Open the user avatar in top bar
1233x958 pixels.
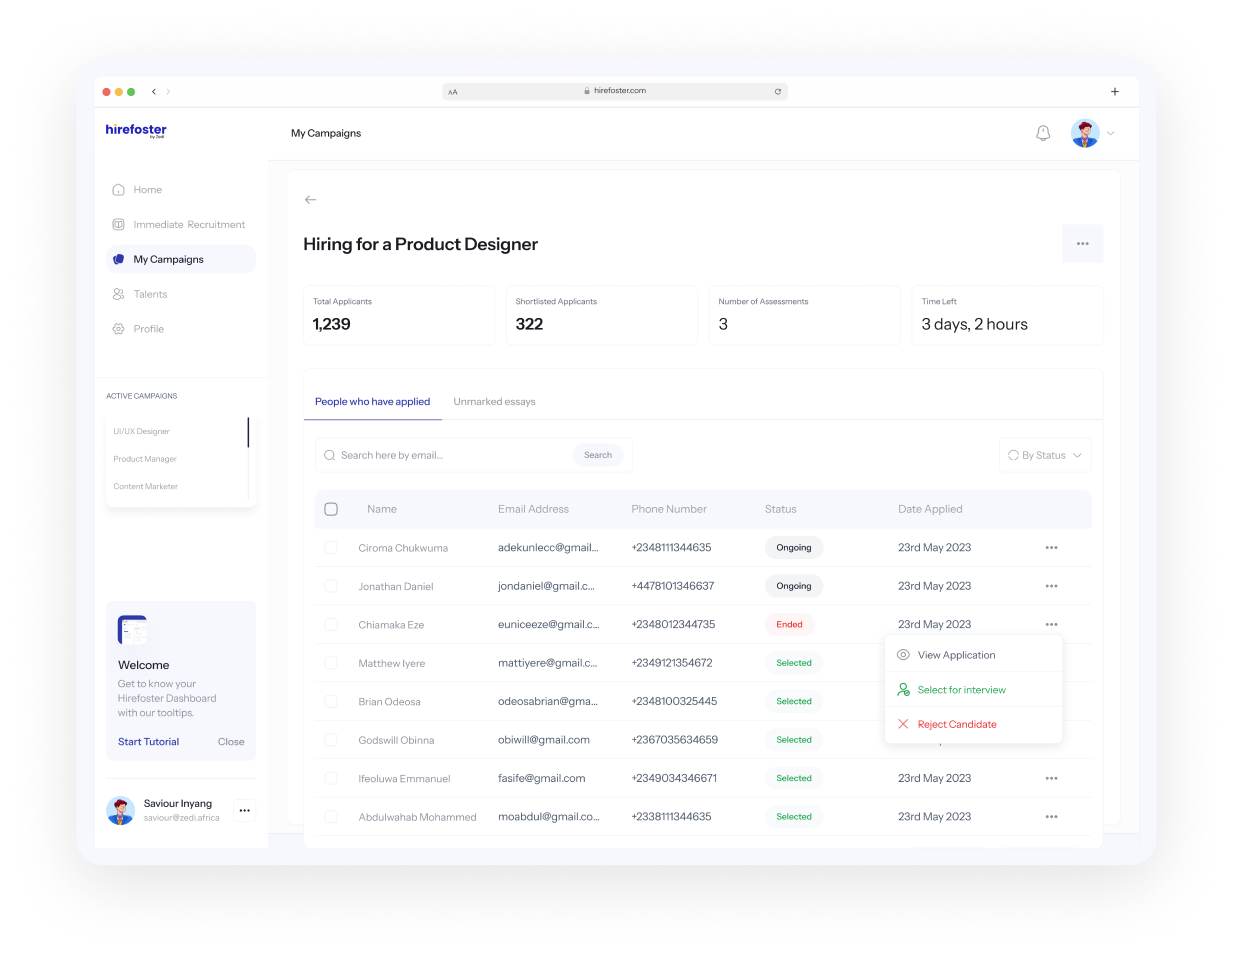pos(1085,133)
